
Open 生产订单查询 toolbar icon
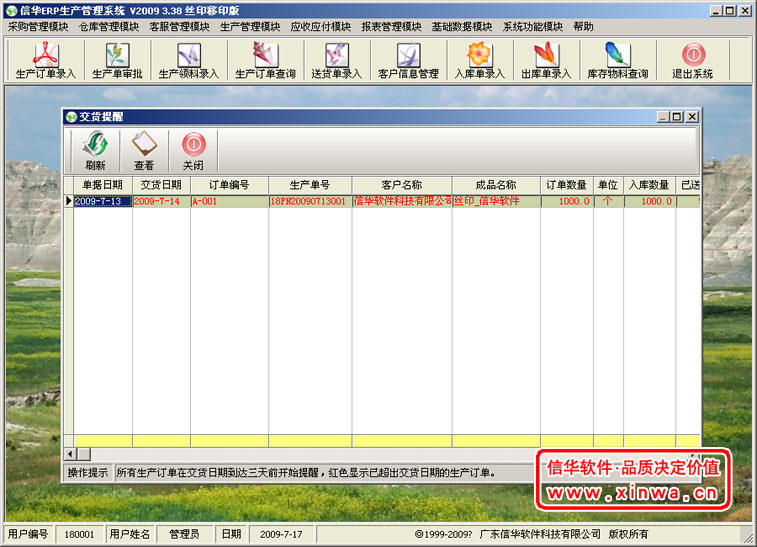pyautogui.click(x=265, y=60)
